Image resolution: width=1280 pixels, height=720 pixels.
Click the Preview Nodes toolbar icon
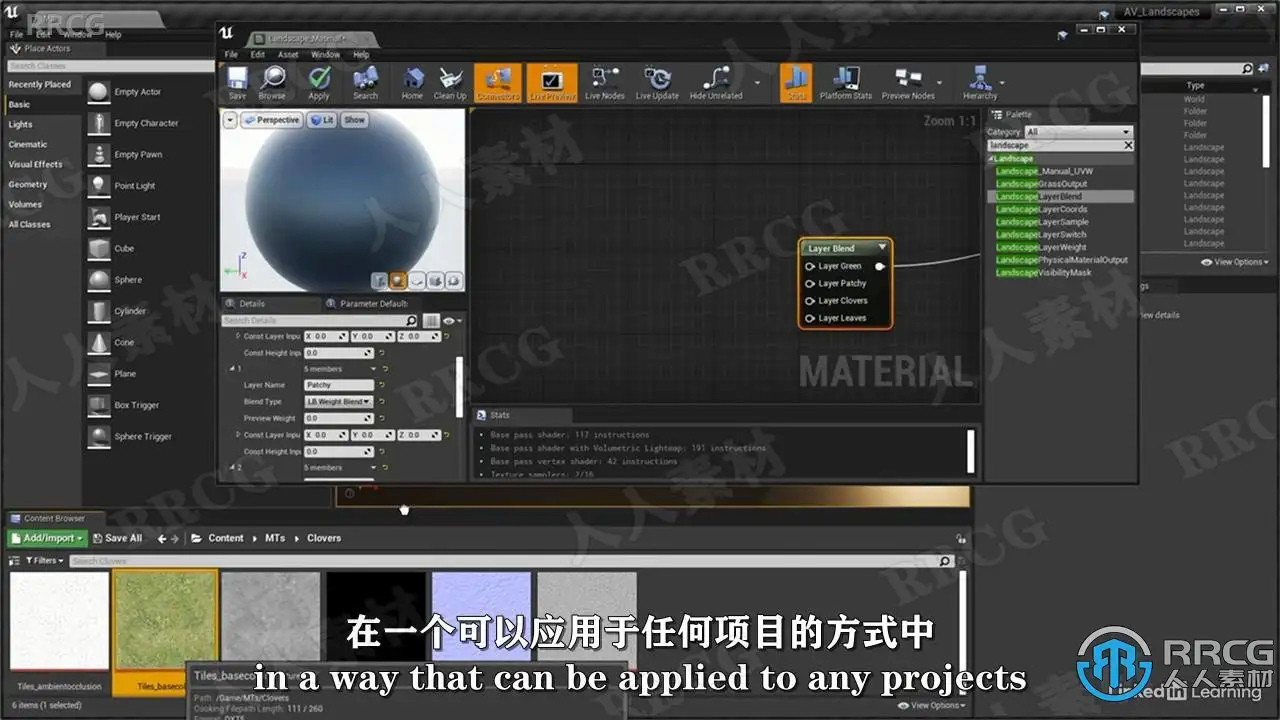908,83
